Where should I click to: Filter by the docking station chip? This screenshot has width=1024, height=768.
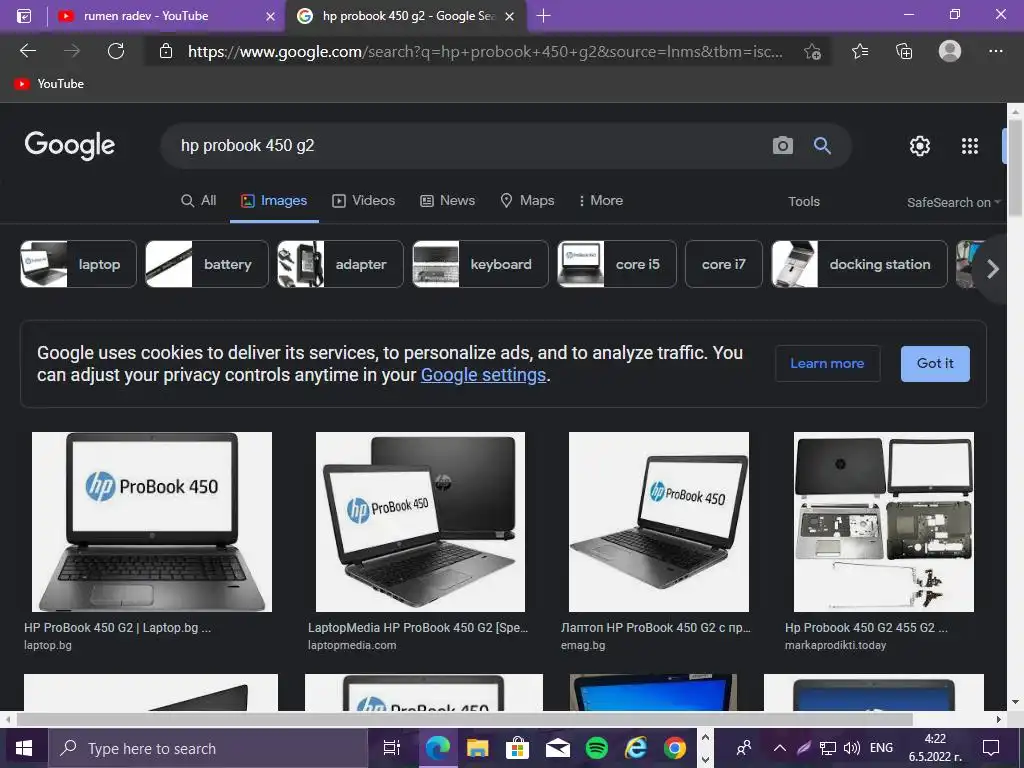coord(859,264)
